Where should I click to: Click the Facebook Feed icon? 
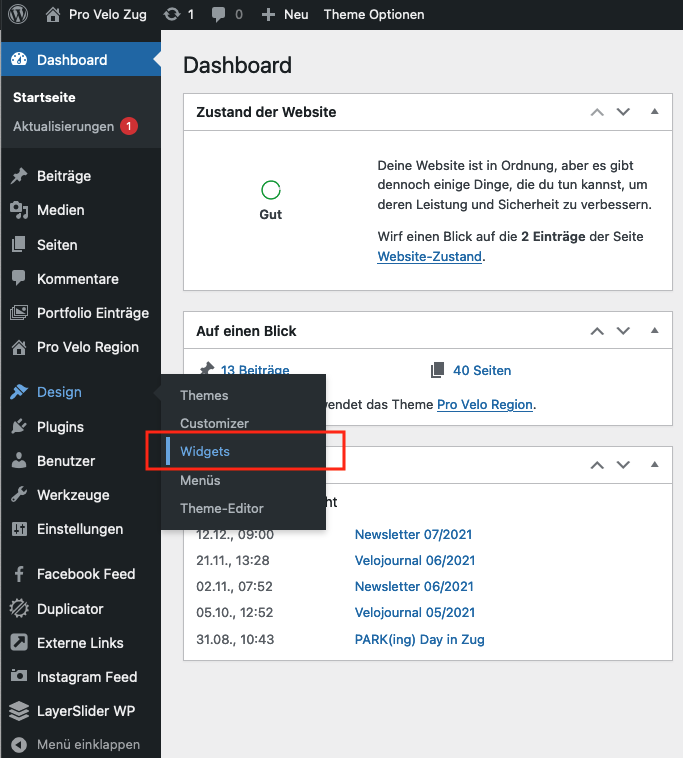pyautogui.click(x=18, y=574)
